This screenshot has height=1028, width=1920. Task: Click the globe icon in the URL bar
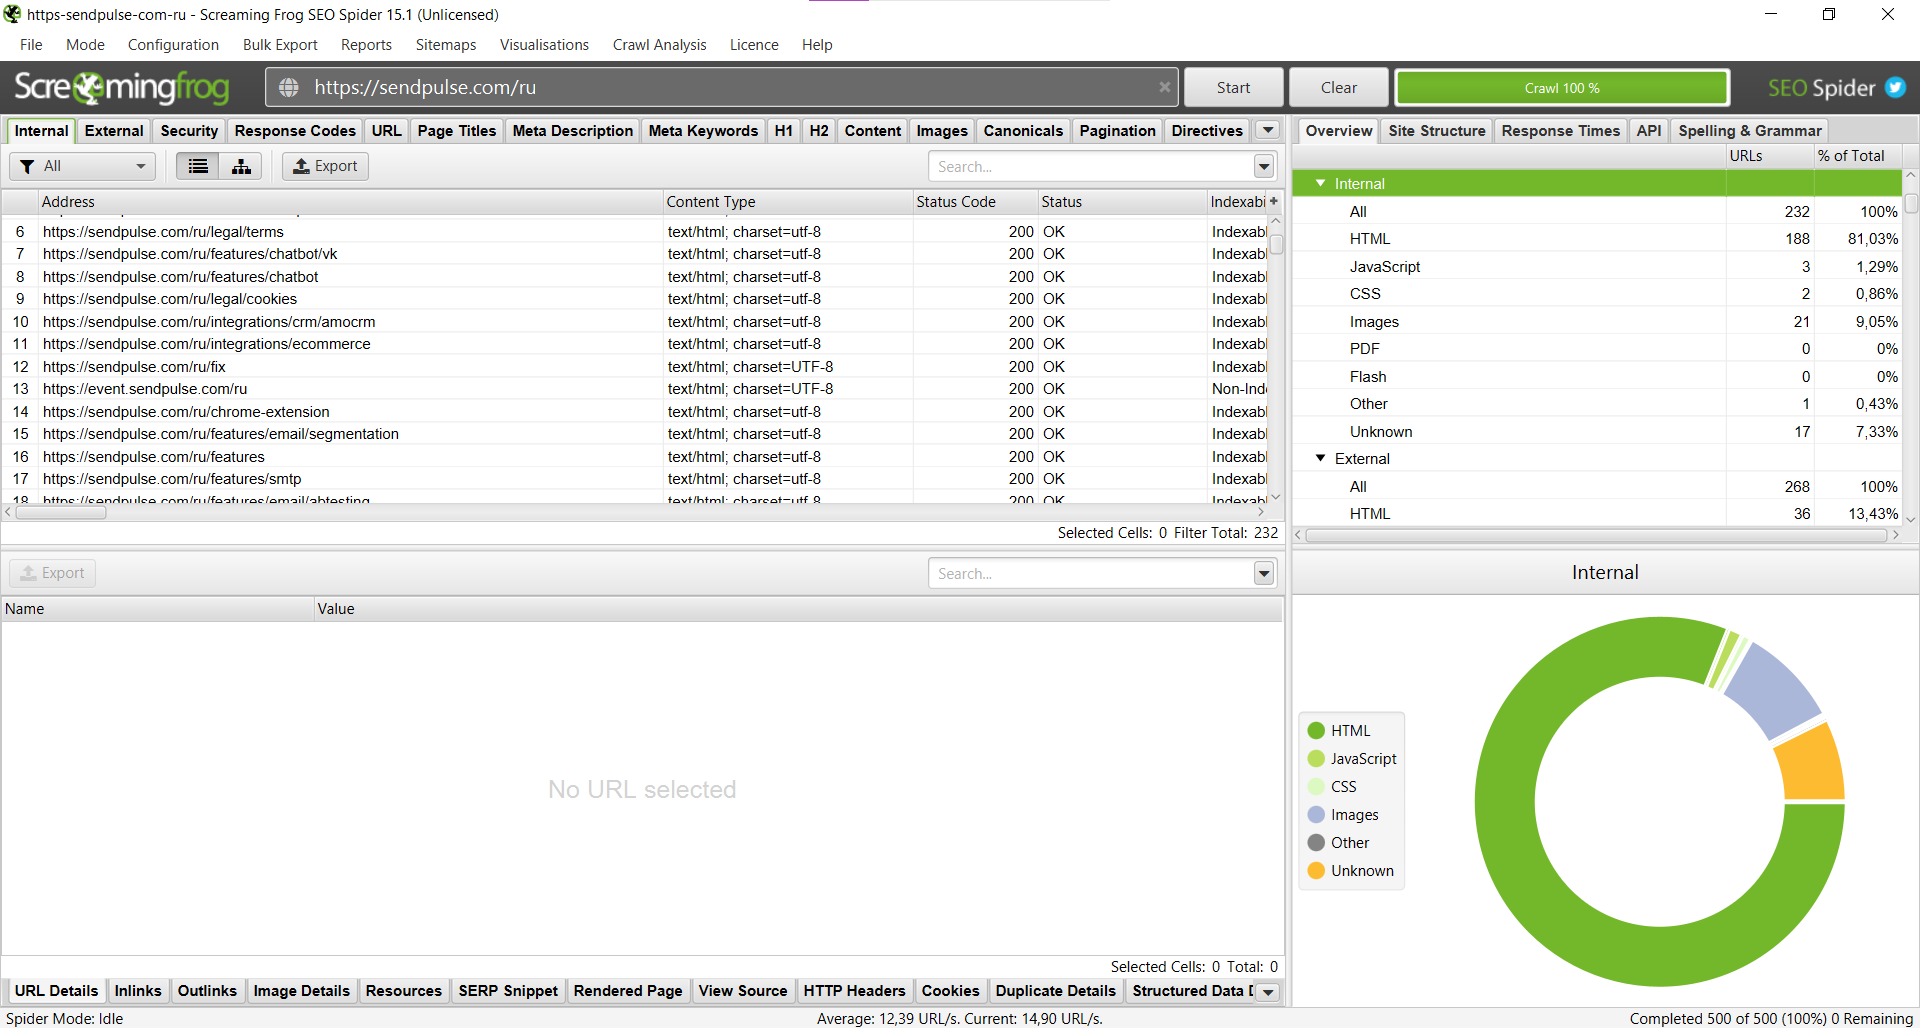289,88
